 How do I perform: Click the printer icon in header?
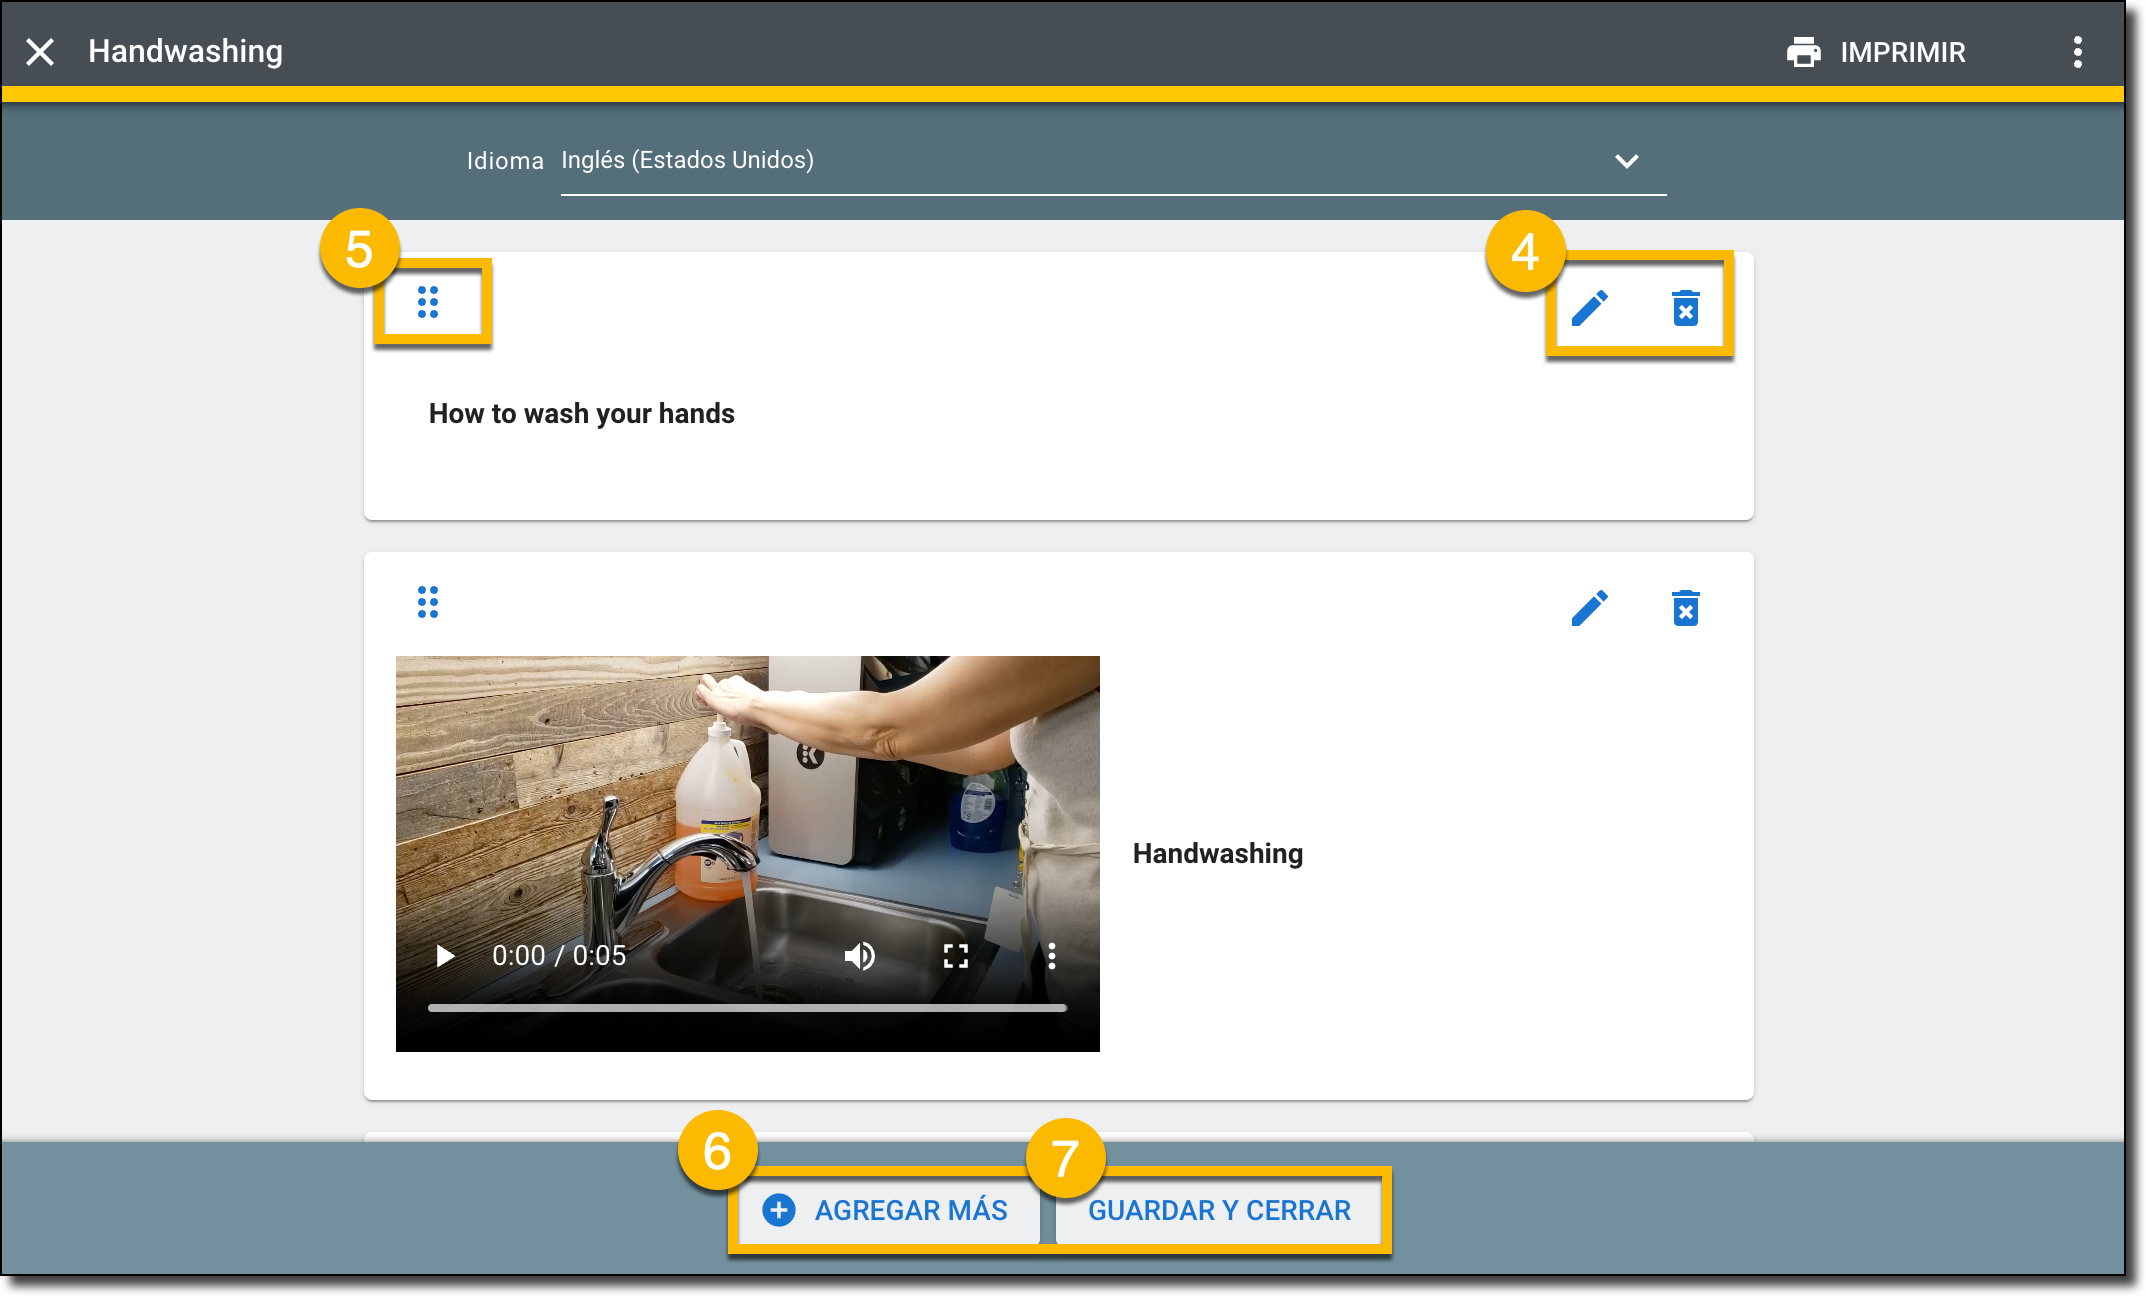[1804, 52]
